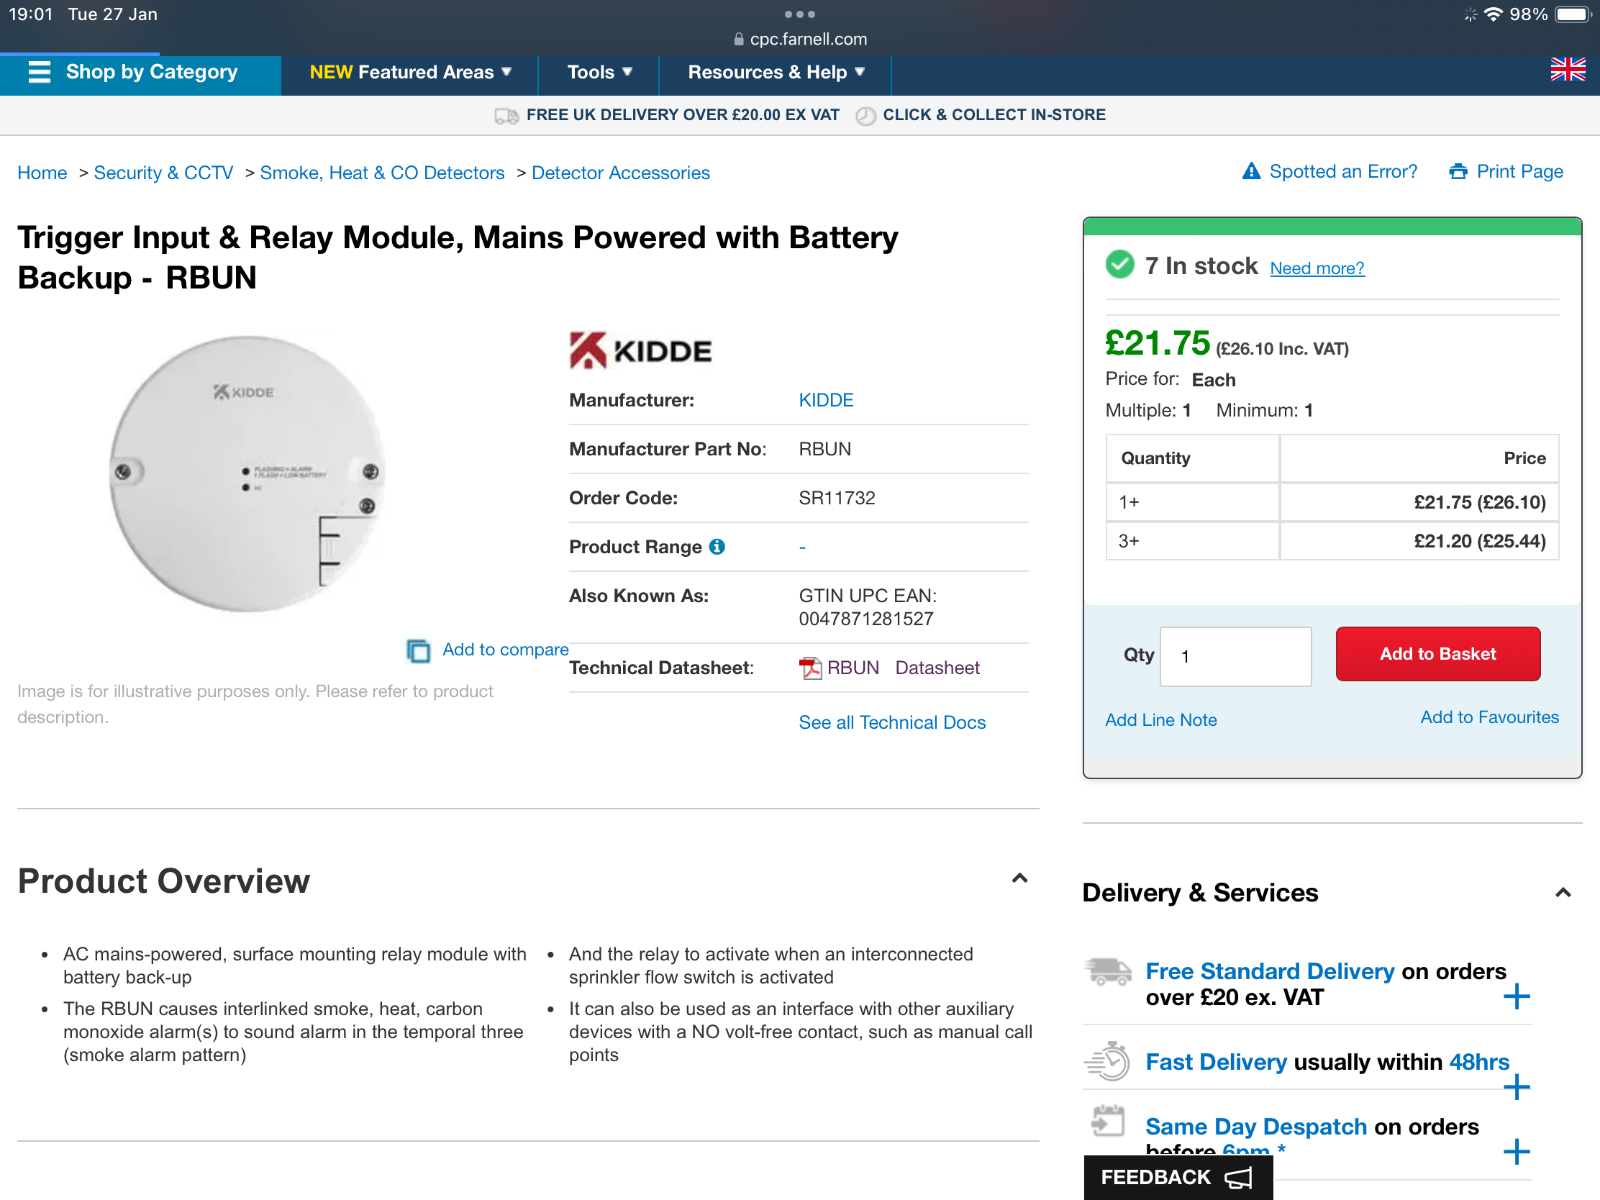This screenshot has height=1200, width=1600.
Task: Expand Fast Delivery details plus sign
Action: coord(1516,1087)
